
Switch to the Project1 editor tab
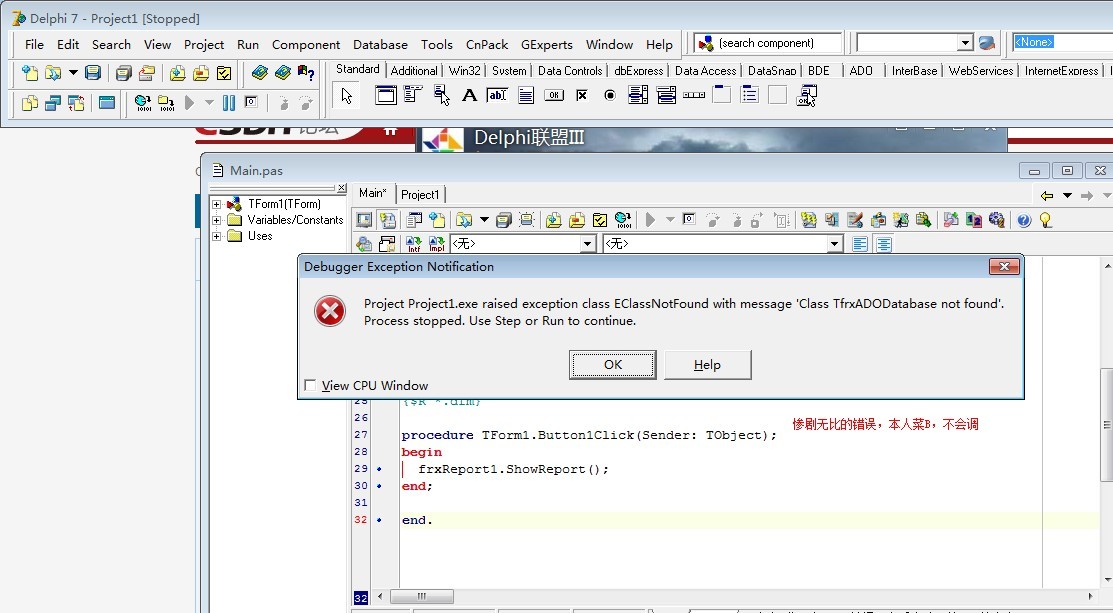[420, 194]
